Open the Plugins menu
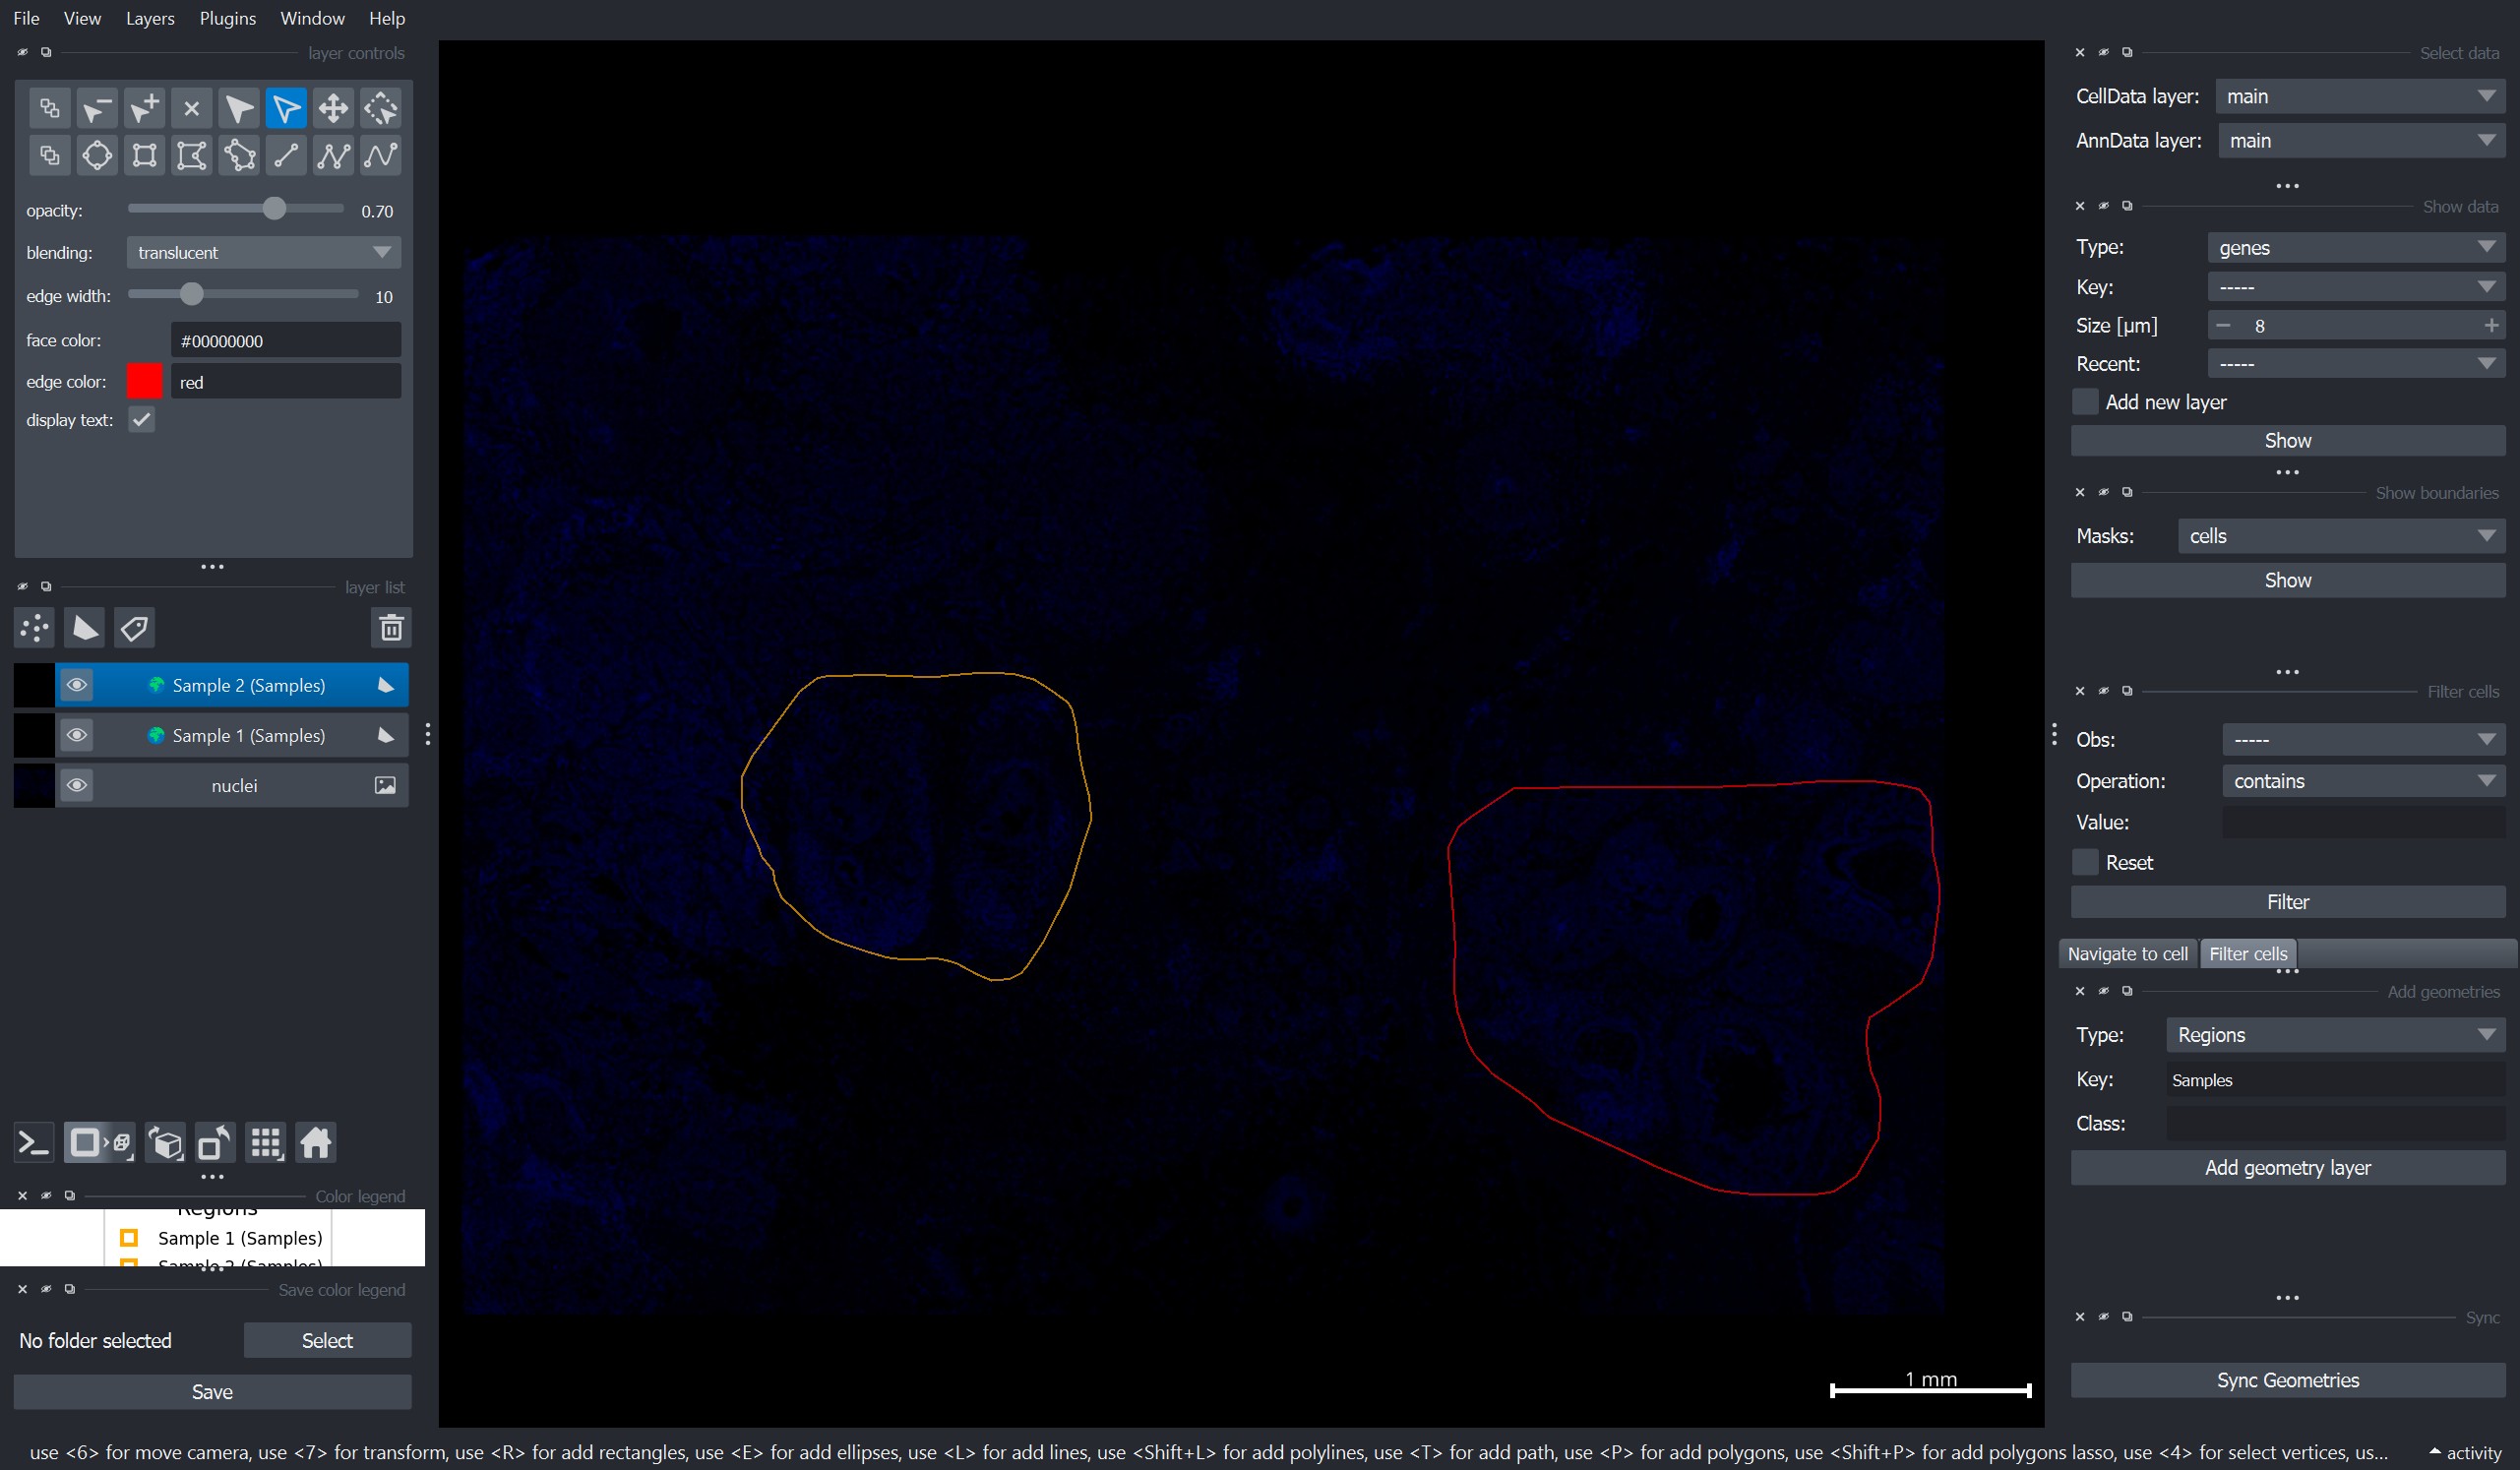 coord(227,18)
